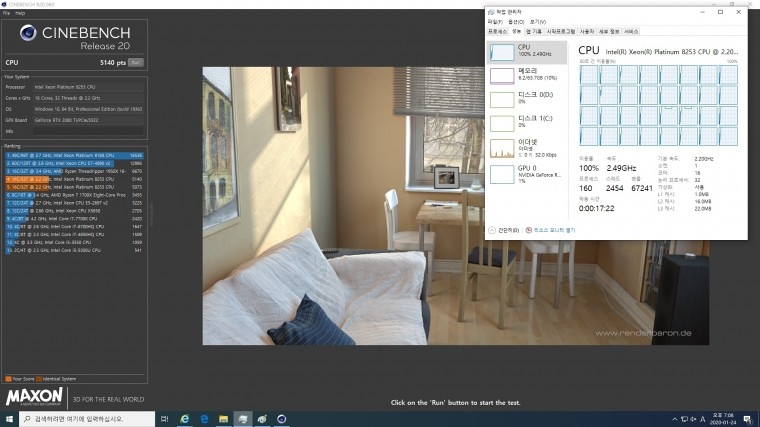
Task: Select ranking row 10, Core i7-6700HQ
Action: (x=74, y=226)
